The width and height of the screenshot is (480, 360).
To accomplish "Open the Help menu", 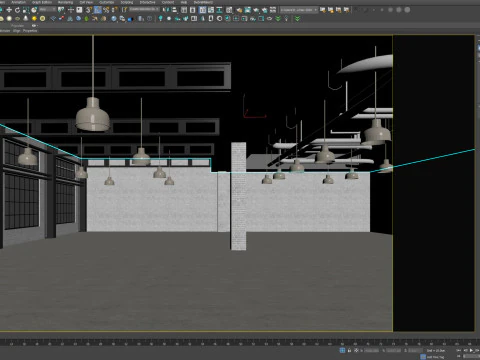I will click(184, 2).
